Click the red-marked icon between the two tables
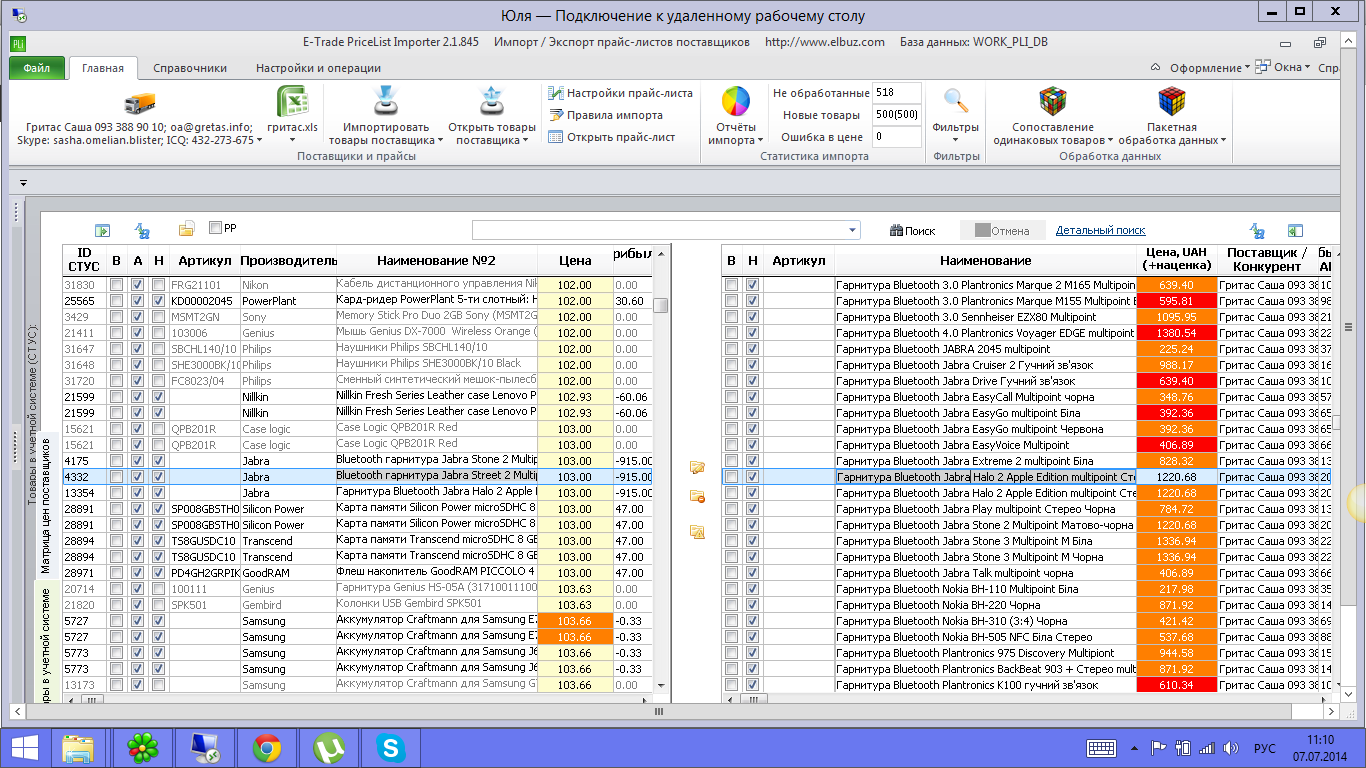Image resolution: width=1366 pixels, height=768 pixels. pyautogui.click(x=697, y=496)
